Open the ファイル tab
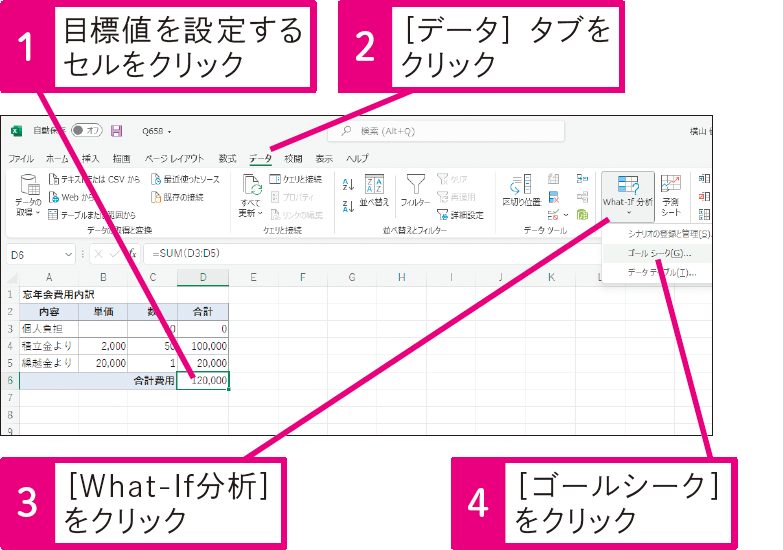The image size is (783, 550). pos(21,159)
